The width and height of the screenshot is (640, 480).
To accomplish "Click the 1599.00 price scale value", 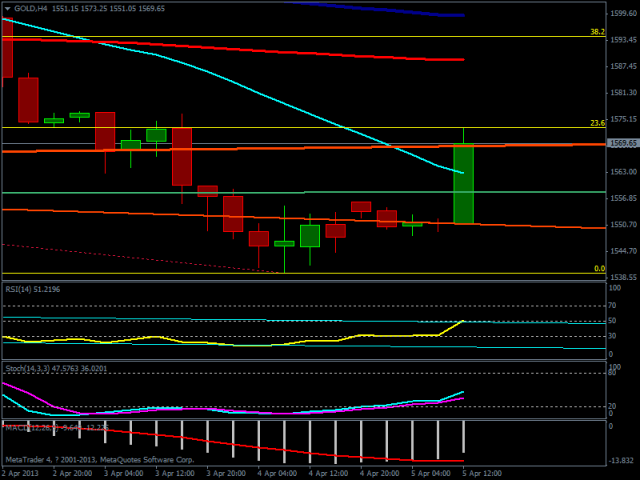I will (x=623, y=13).
